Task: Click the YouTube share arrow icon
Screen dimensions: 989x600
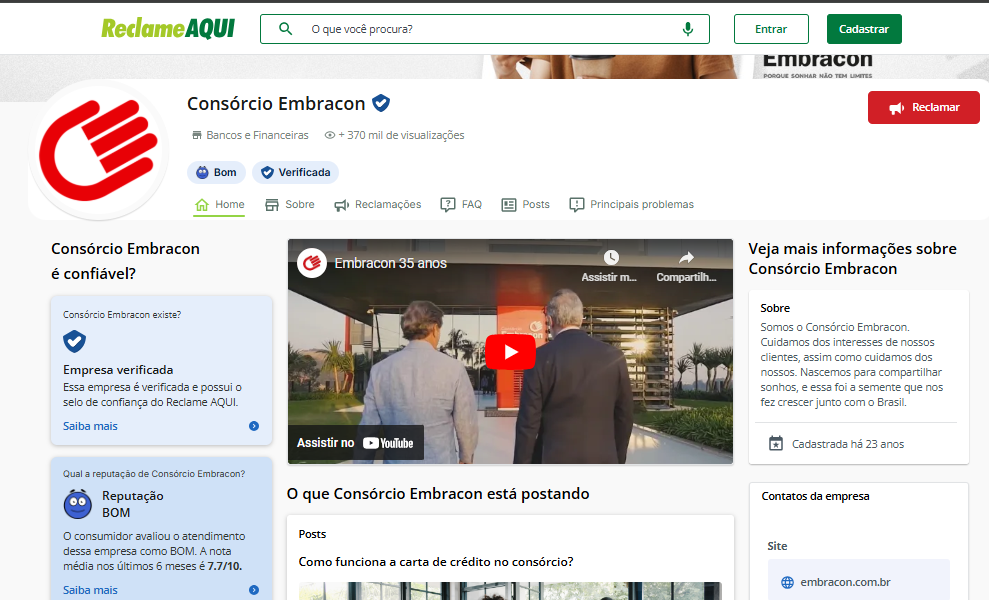Action: pos(686,258)
